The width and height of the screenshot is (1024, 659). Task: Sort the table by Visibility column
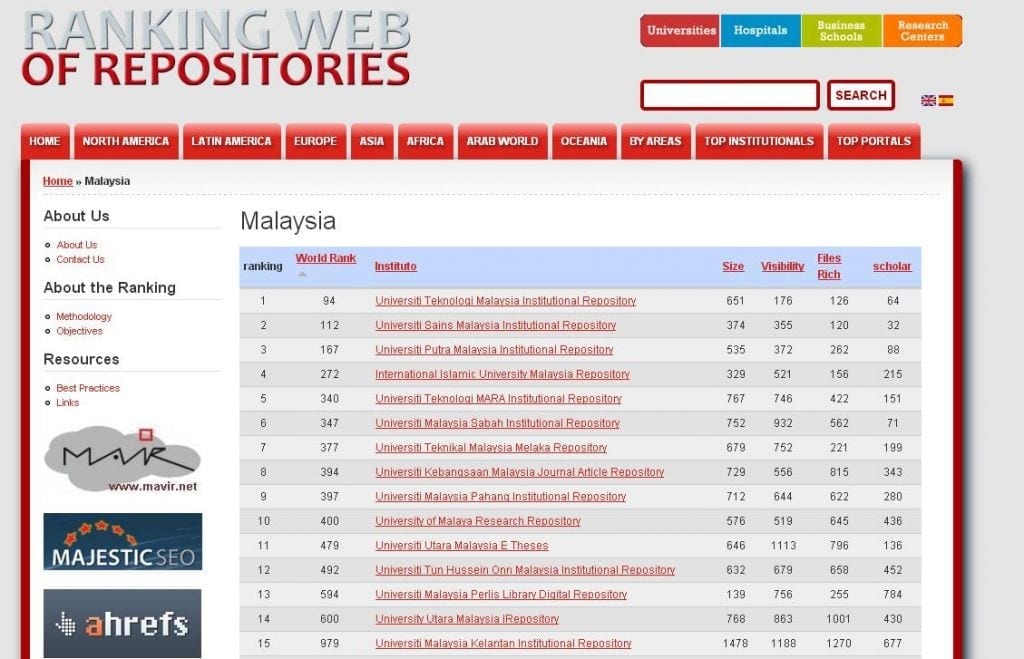point(783,266)
